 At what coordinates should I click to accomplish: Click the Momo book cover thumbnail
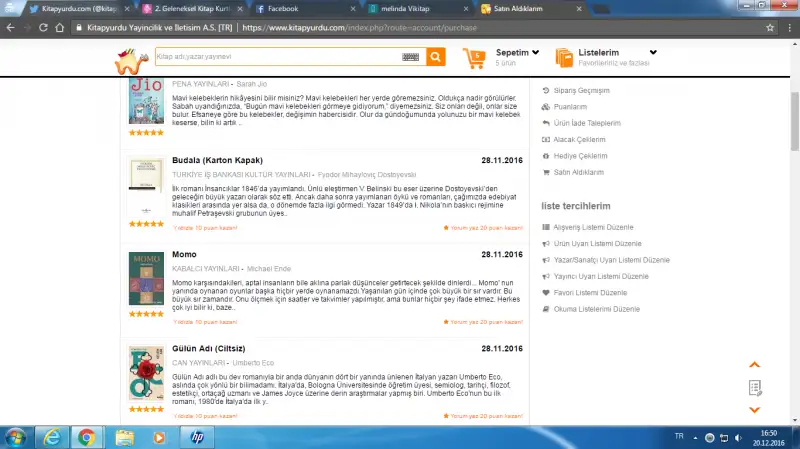click(146, 278)
